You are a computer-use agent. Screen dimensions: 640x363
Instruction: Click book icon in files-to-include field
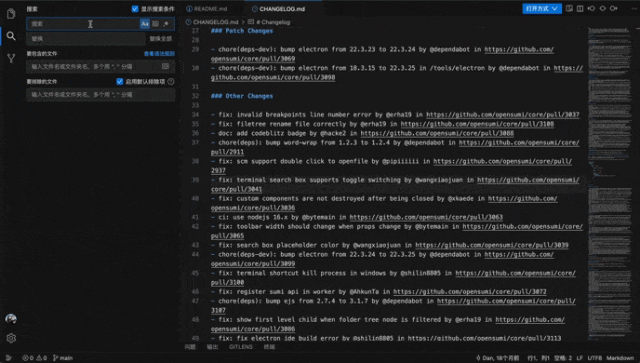[166, 66]
